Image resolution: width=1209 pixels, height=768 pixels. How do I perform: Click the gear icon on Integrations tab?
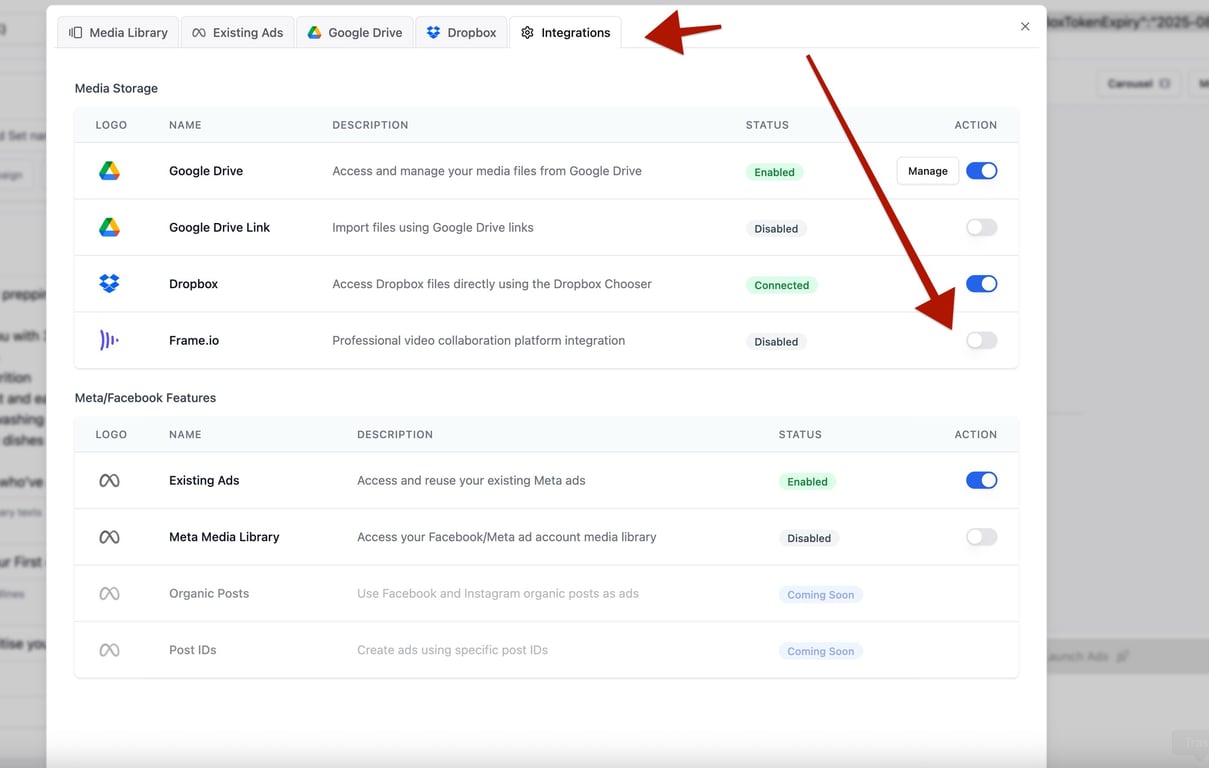[x=527, y=33]
